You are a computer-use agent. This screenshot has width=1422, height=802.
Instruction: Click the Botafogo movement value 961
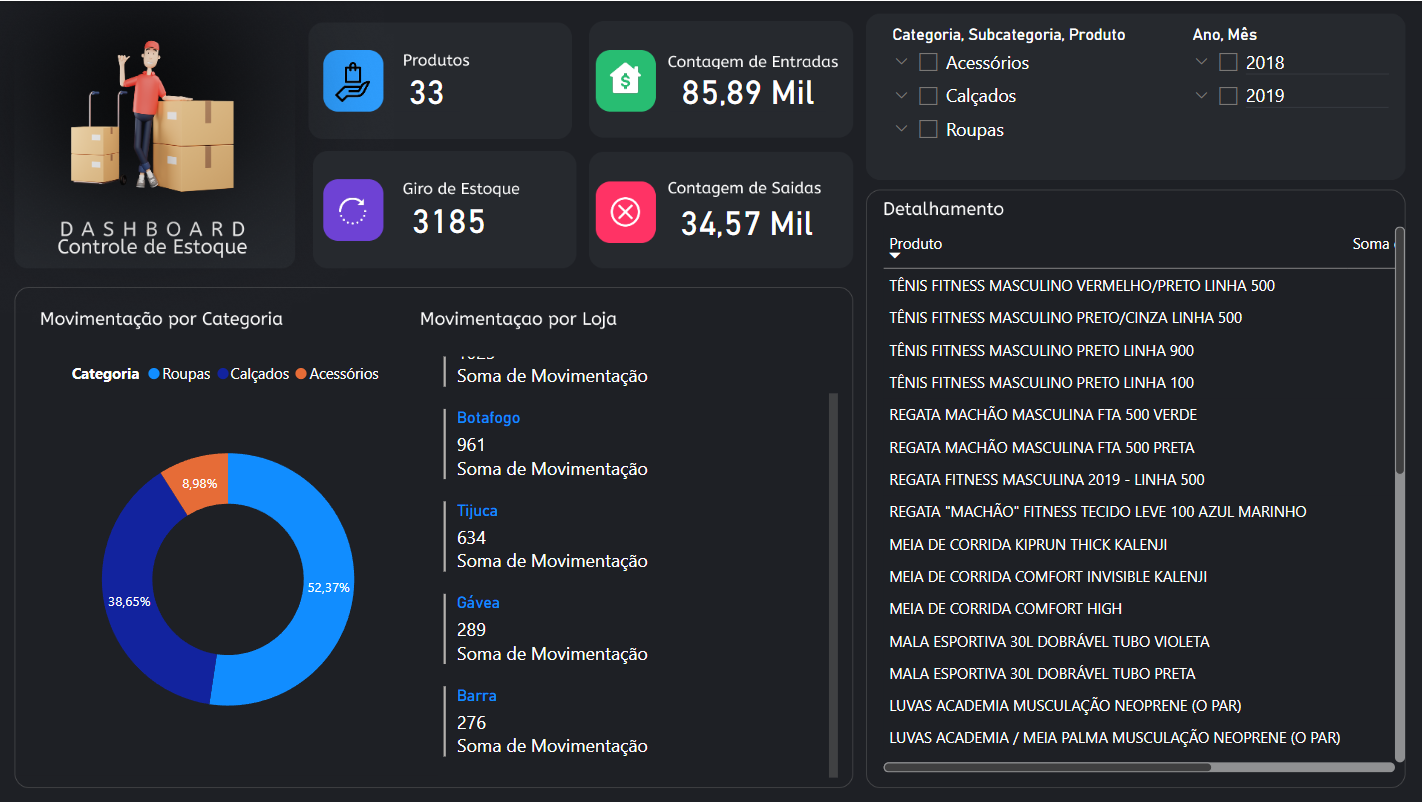click(471, 444)
